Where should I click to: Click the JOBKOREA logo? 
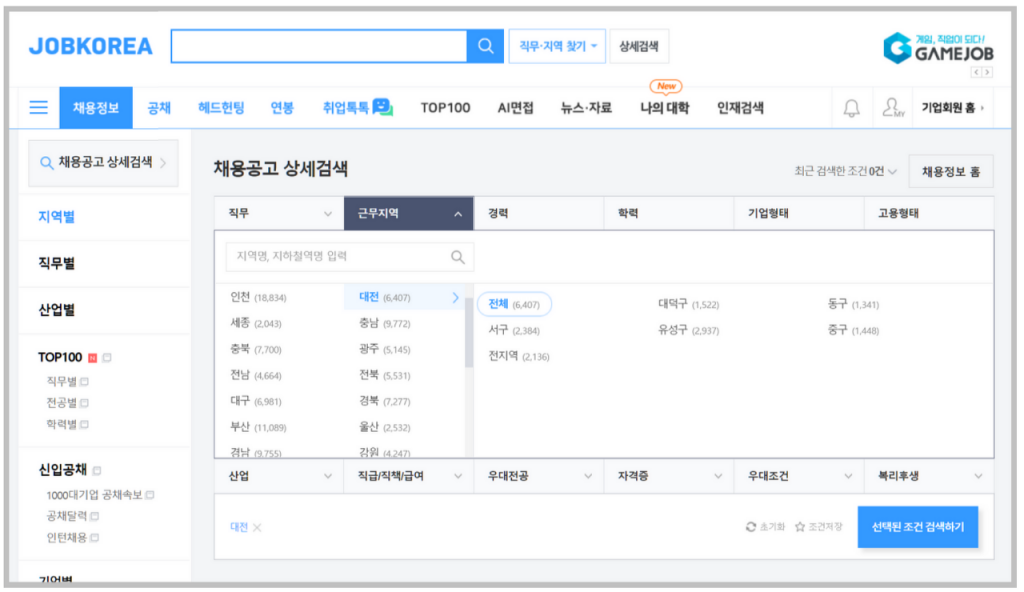(91, 46)
